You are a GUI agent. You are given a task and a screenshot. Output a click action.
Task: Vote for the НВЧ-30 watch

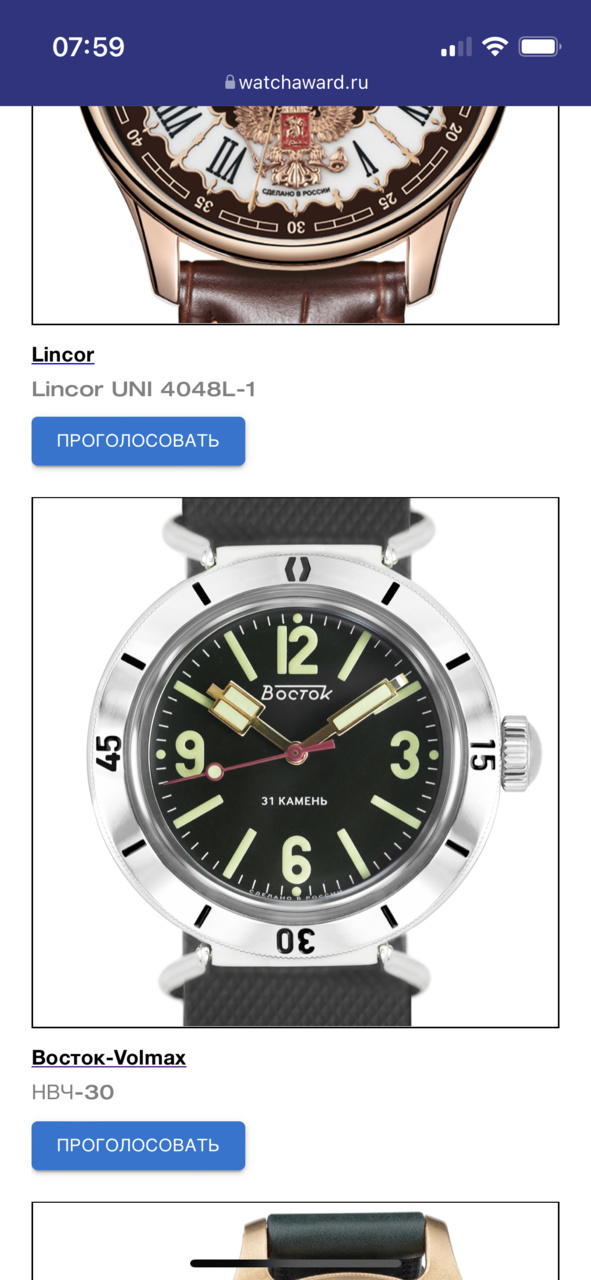pyautogui.click(x=138, y=1145)
